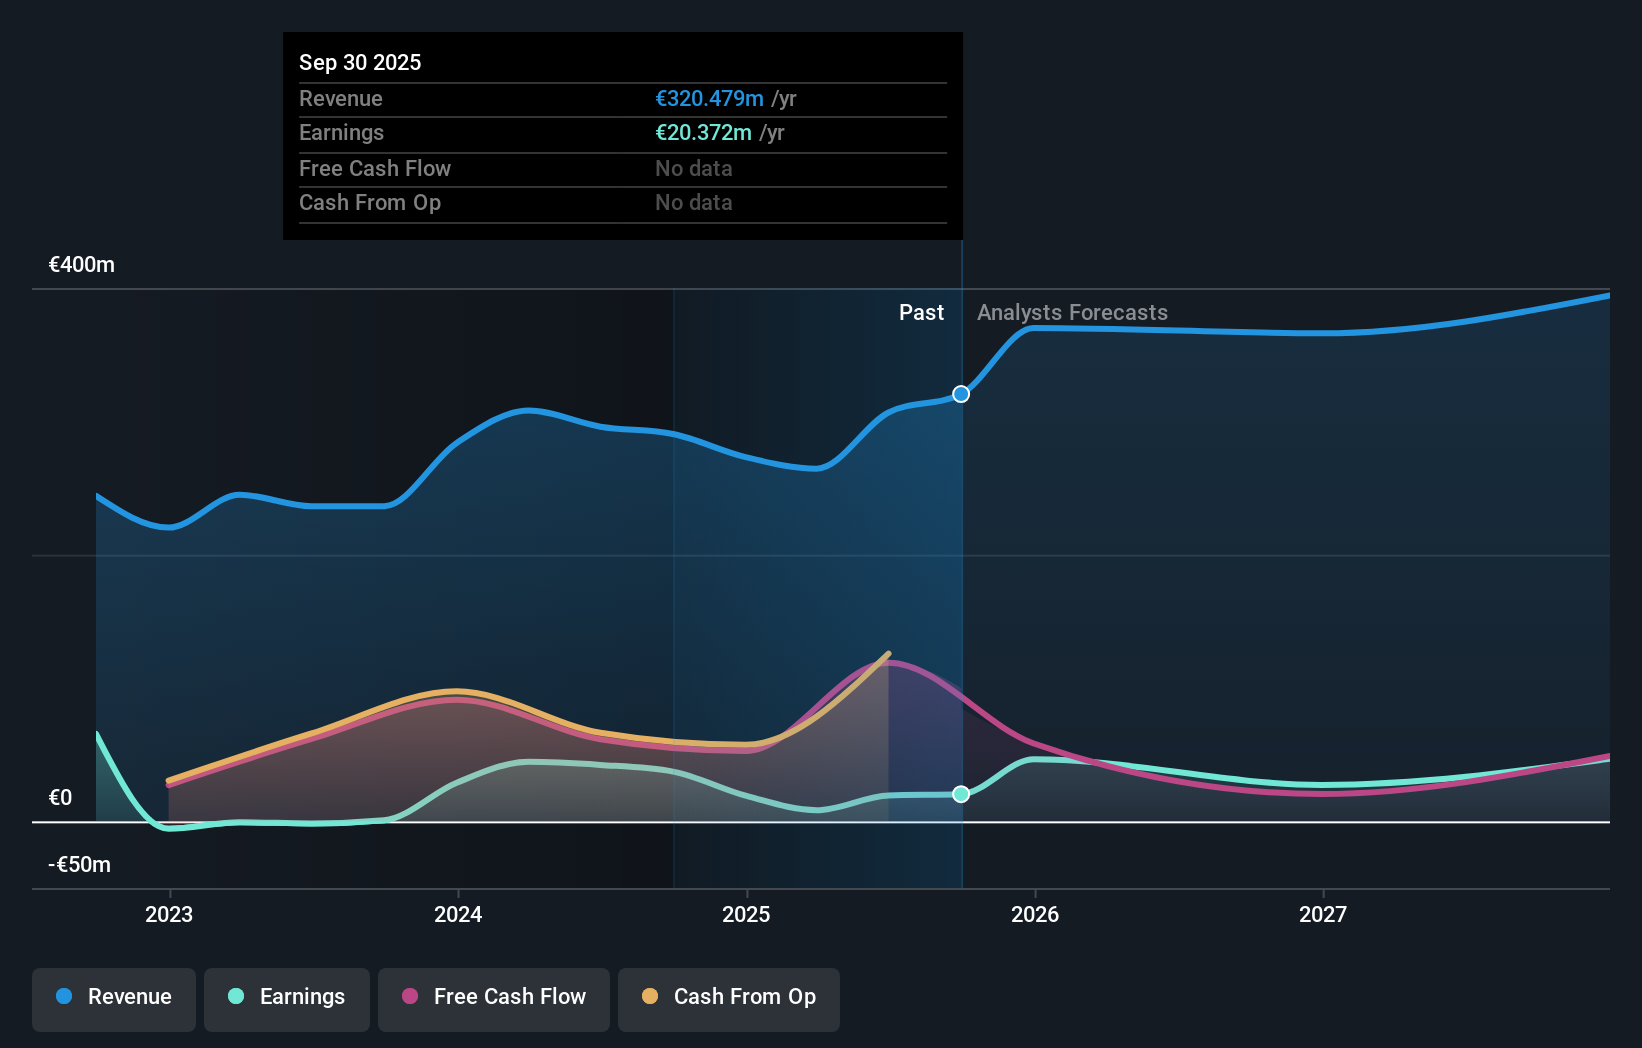Click the pink Free Cash Flow legend dot
The height and width of the screenshot is (1048, 1642).
410,996
